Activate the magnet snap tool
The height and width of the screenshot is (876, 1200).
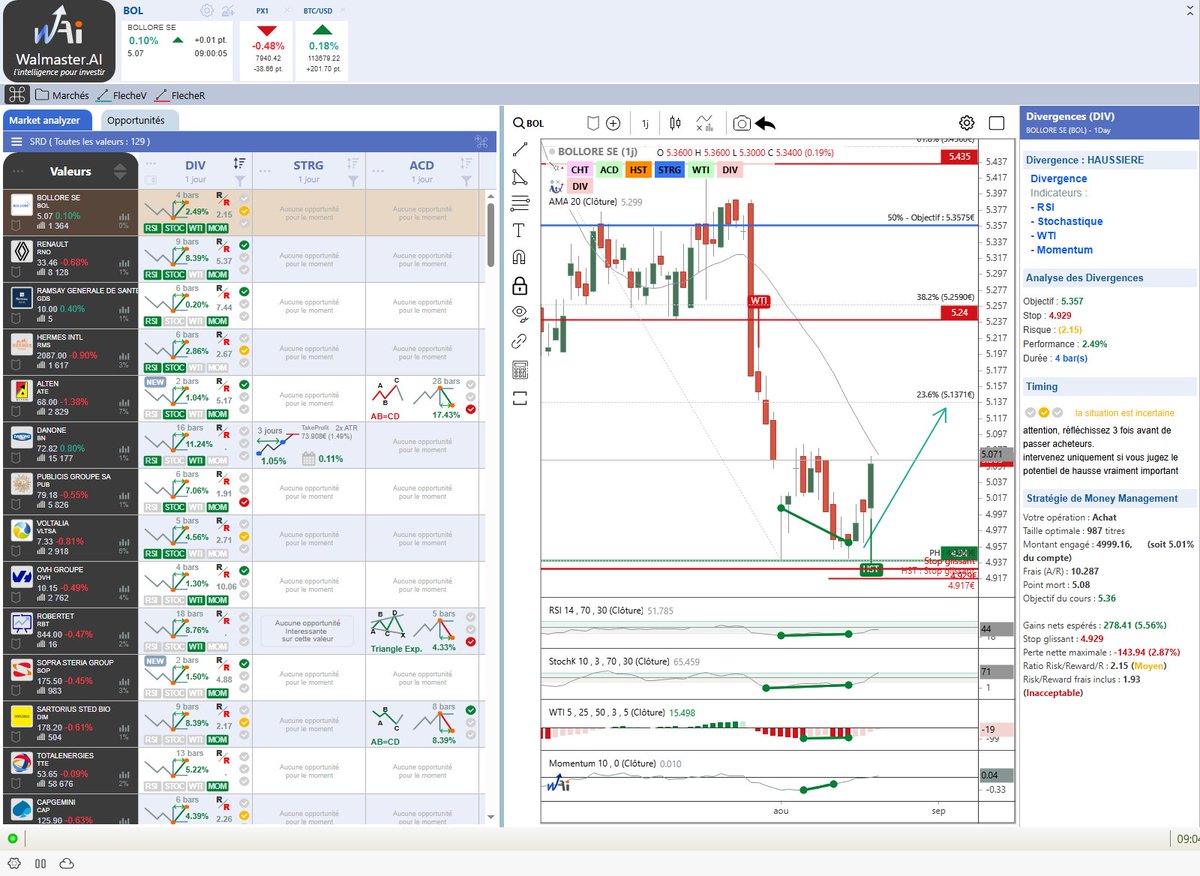[x=520, y=258]
